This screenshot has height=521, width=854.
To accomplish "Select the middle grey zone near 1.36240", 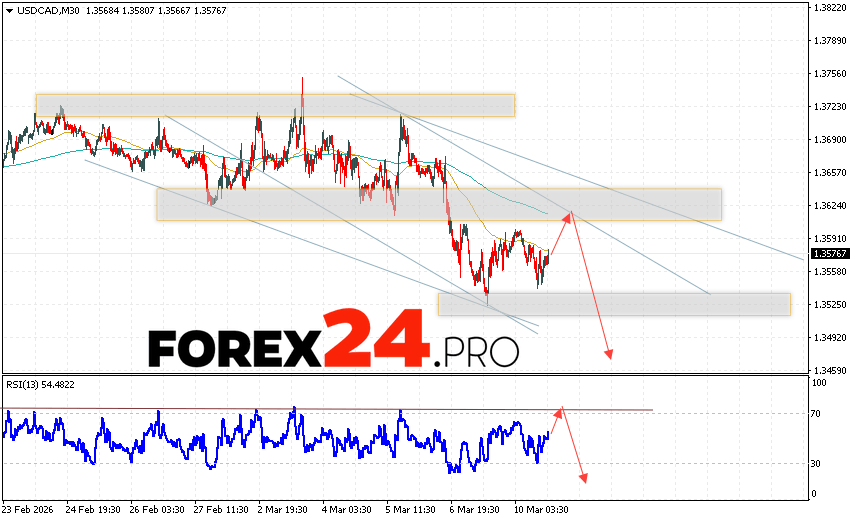I will point(438,204).
